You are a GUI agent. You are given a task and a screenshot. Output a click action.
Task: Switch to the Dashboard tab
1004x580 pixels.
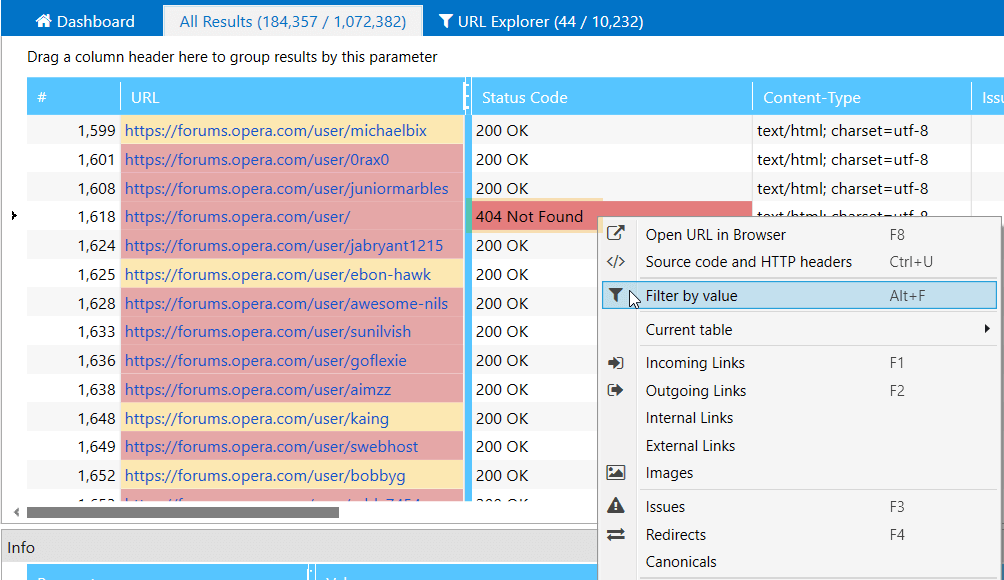pyautogui.click(x=85, y=21)
